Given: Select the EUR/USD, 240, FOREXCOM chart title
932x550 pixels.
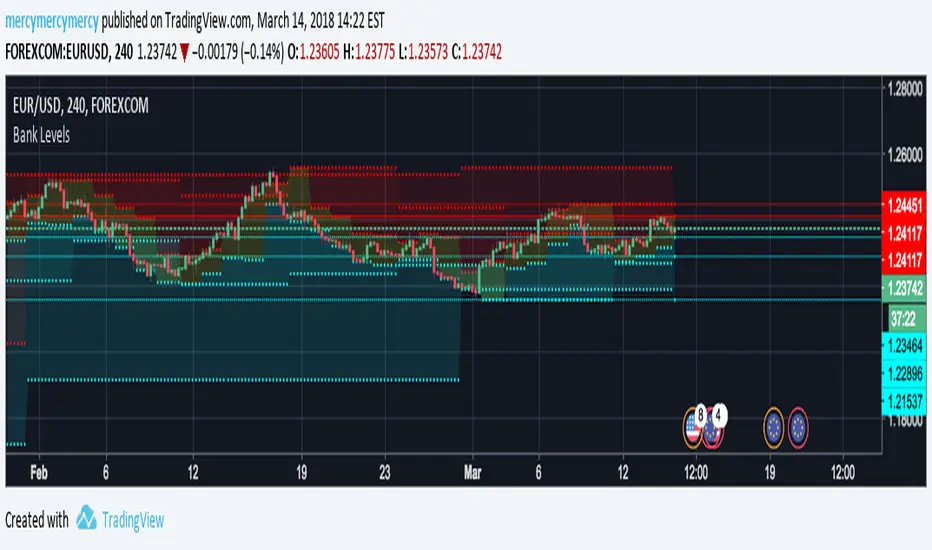Looking at the screenshot, I should pos(81,106).
